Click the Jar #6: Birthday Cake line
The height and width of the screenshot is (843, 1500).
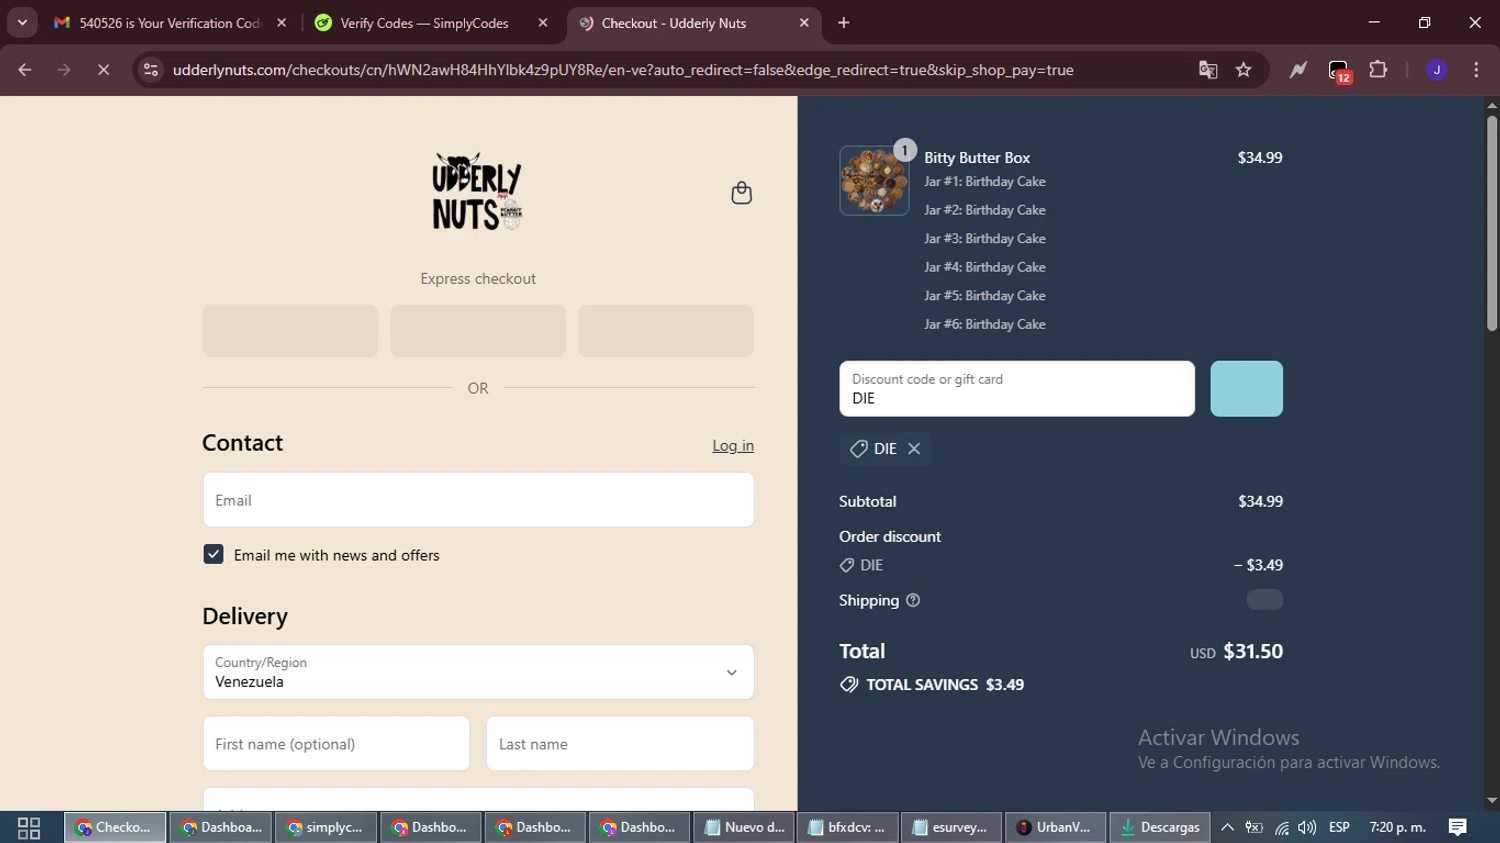(985, 324)
